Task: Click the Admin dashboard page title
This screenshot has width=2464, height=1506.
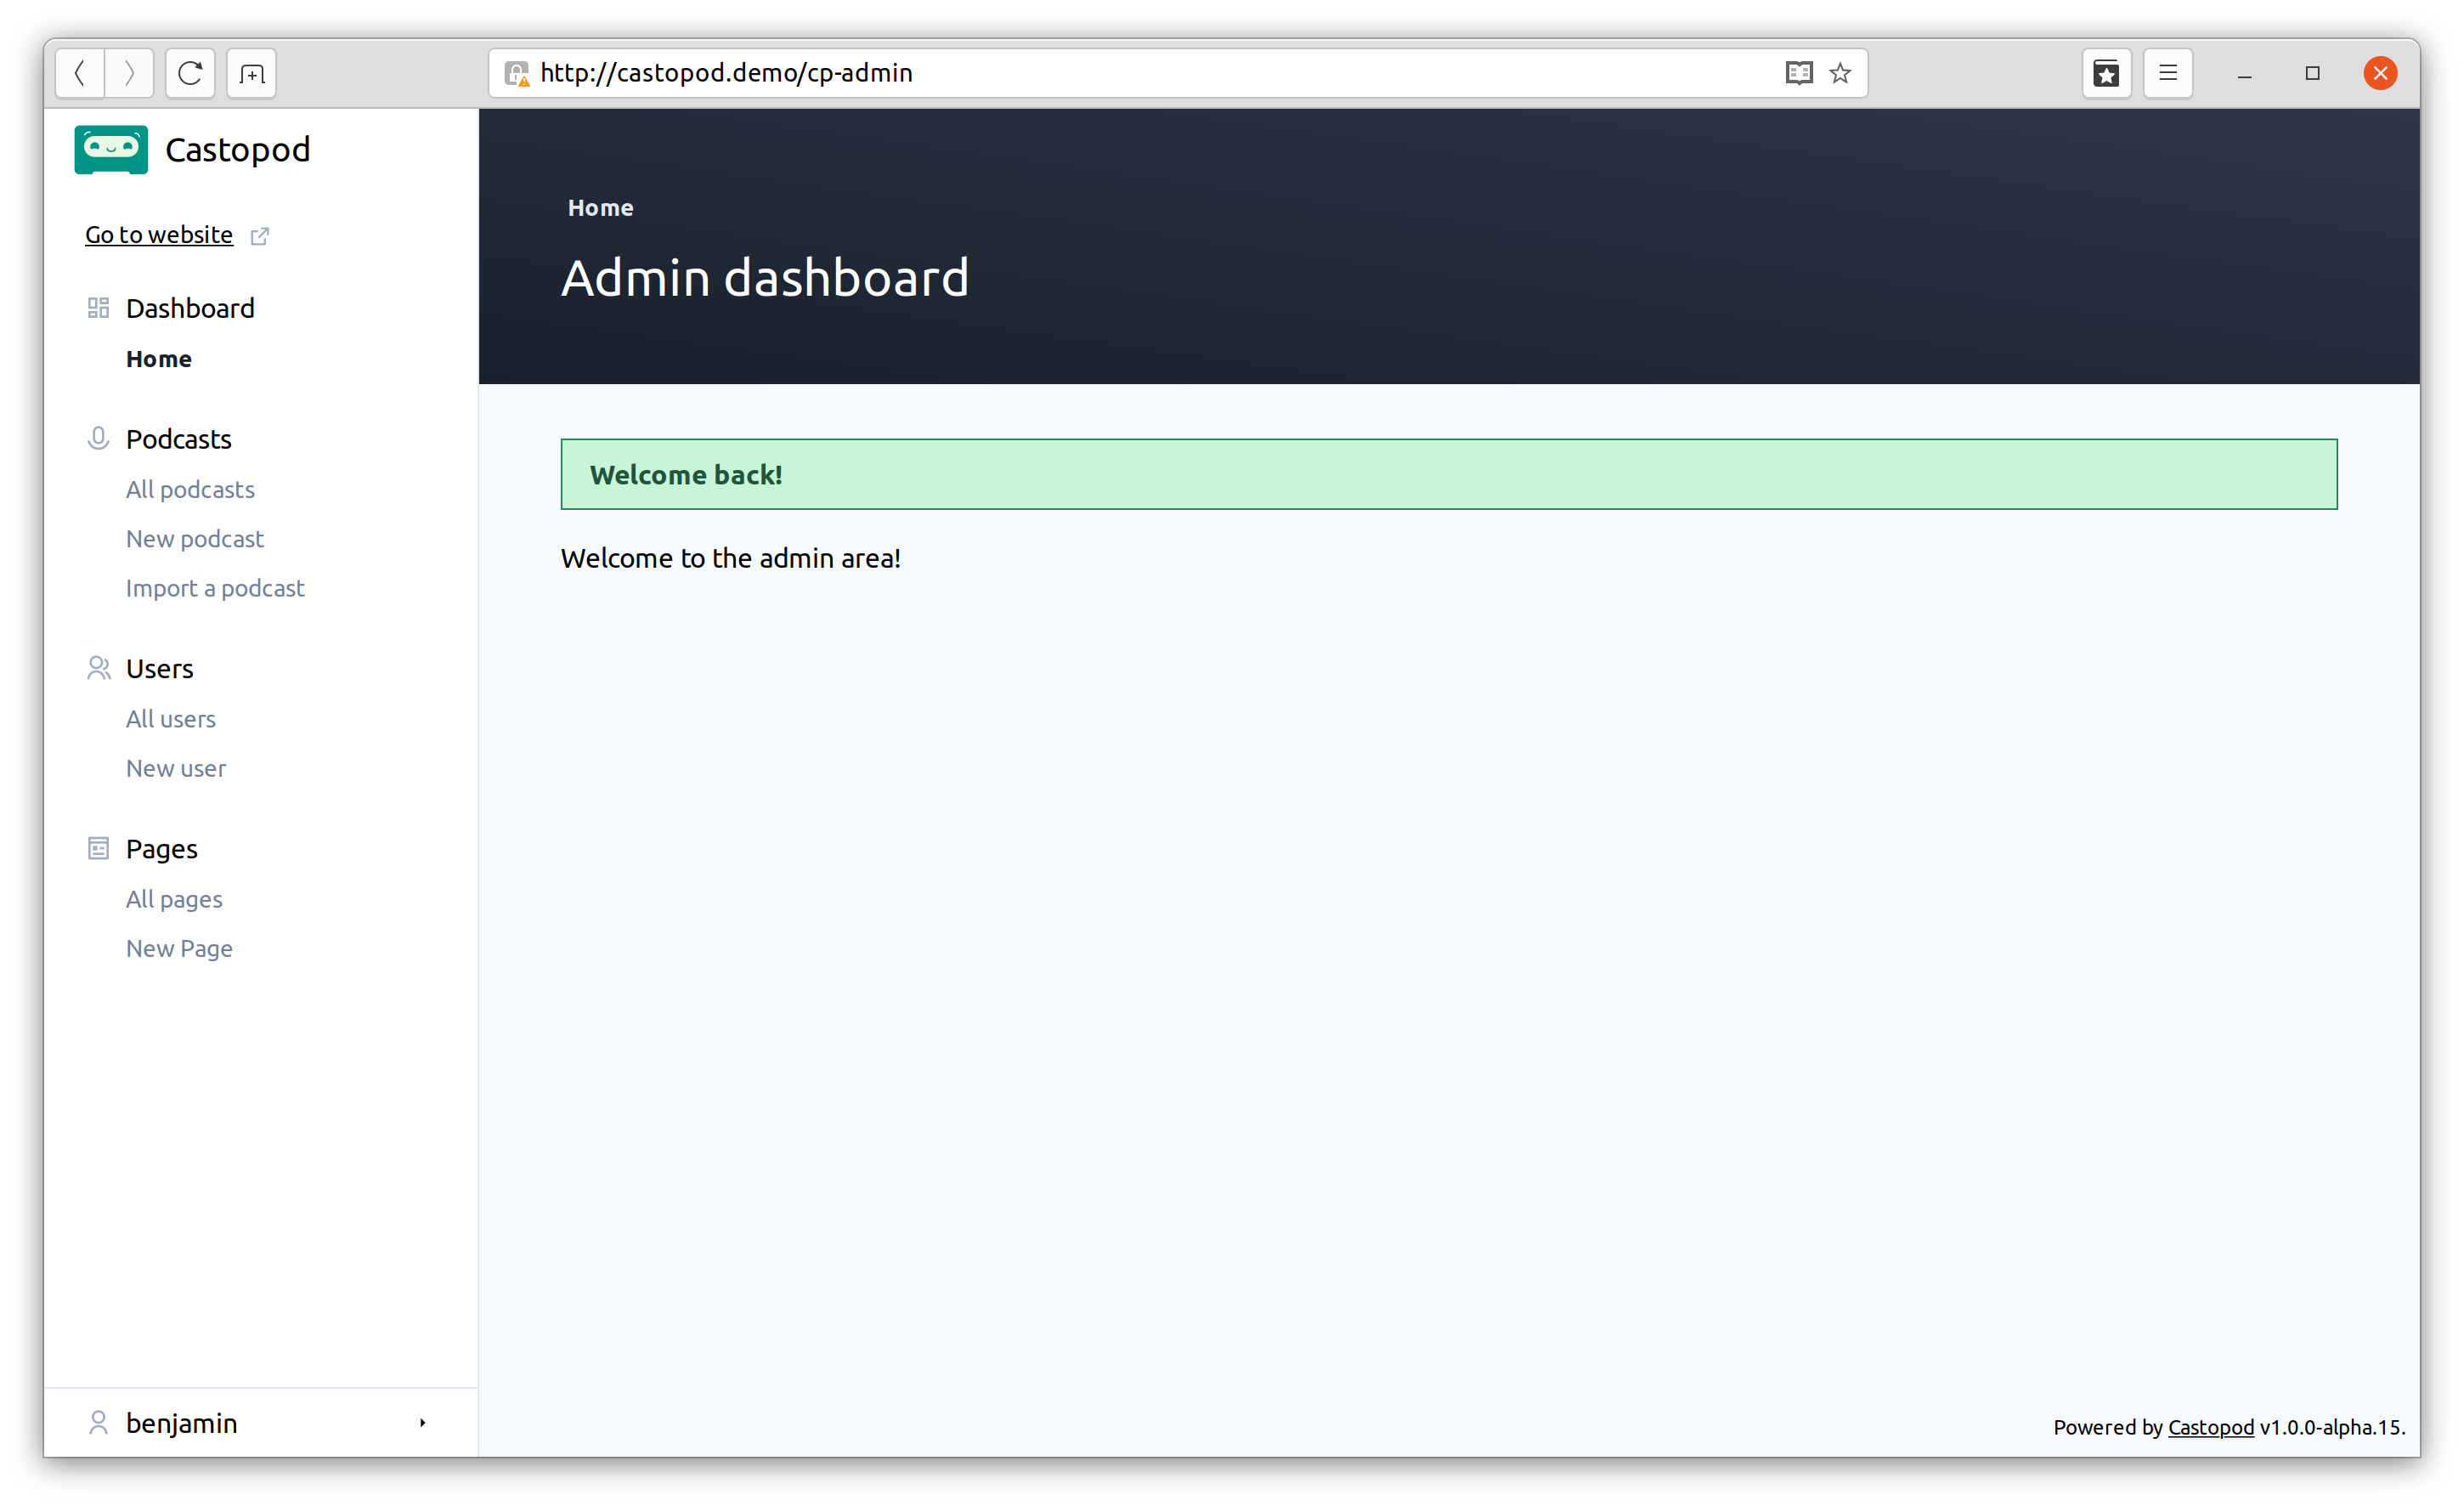Action: pyautogui.click(x=765, y=278)
